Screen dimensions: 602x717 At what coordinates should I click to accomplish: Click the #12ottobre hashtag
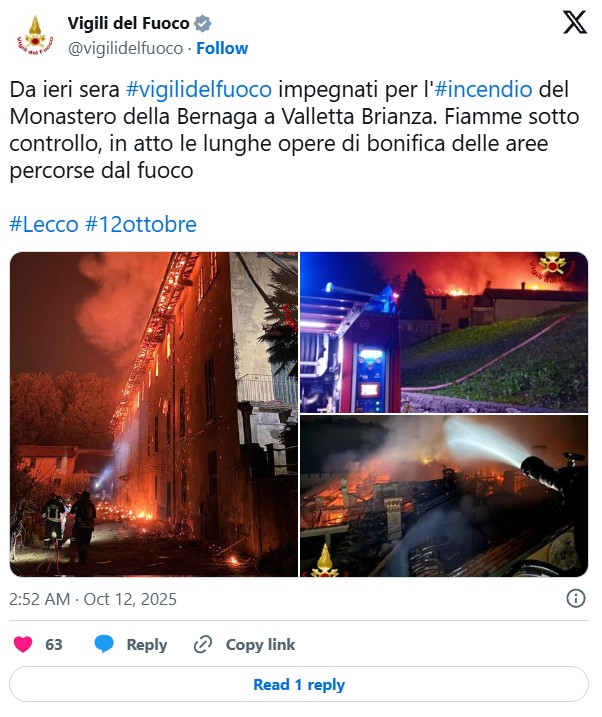click(x=141, y=224)
